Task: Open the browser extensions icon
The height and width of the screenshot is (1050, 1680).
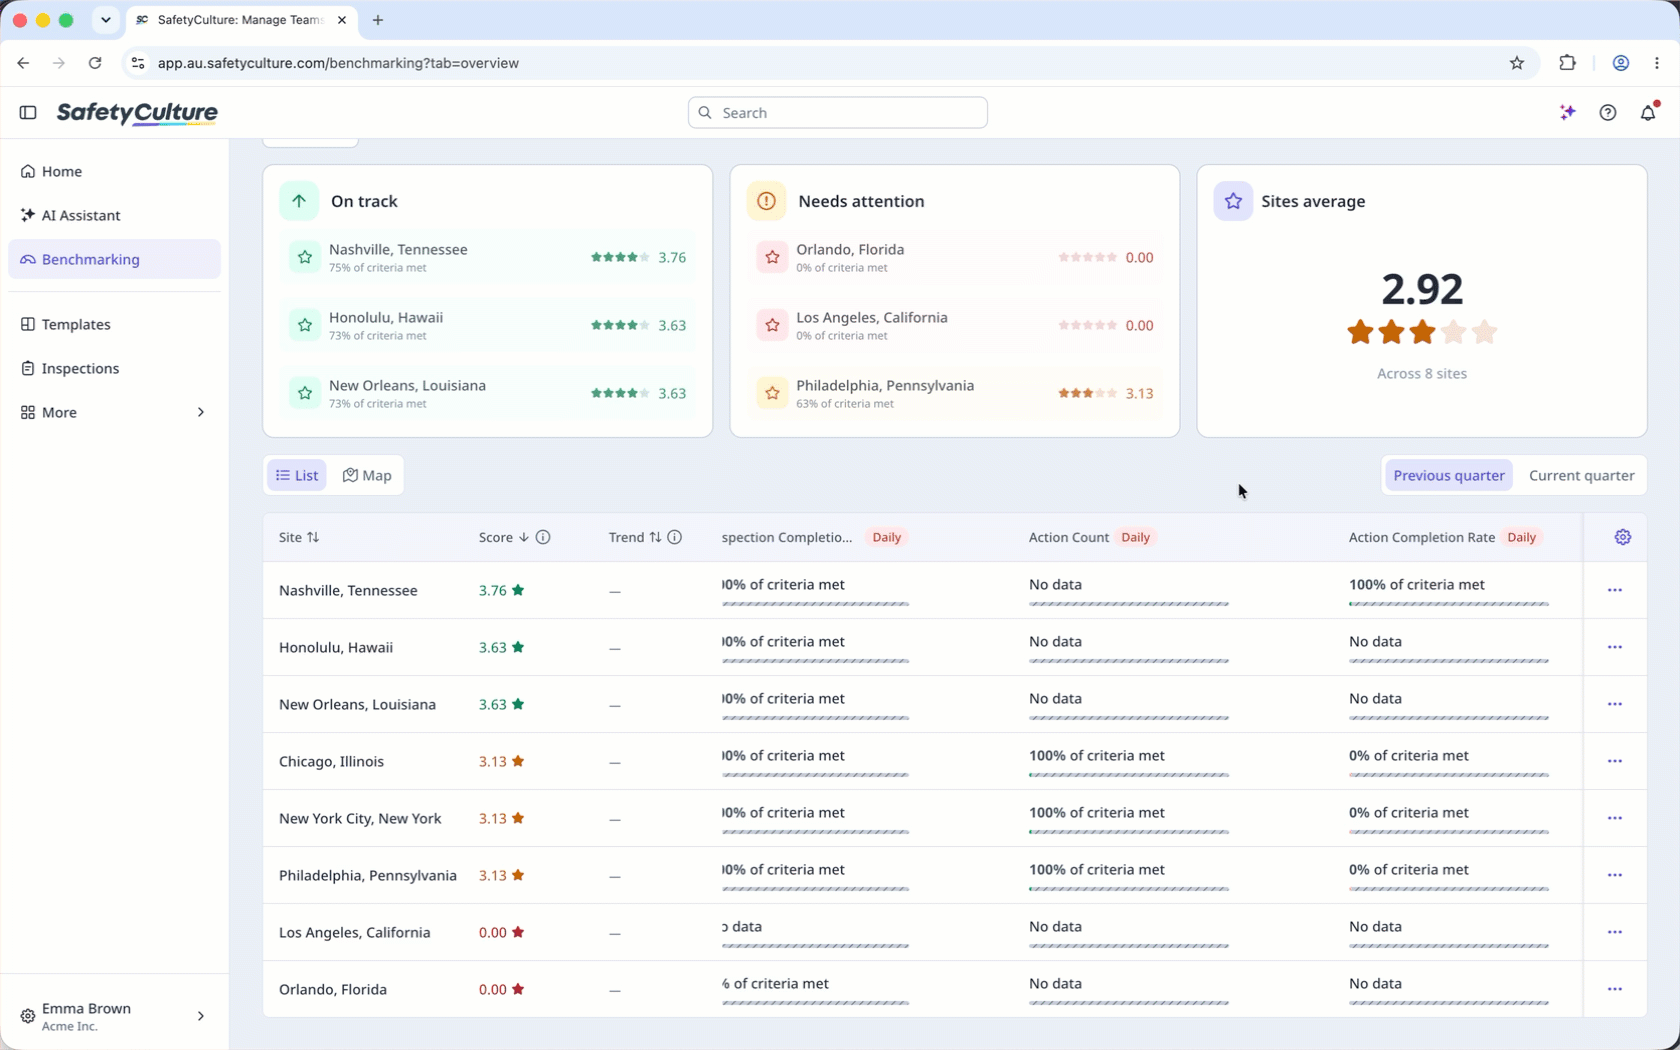Action: click(1567, 63)
